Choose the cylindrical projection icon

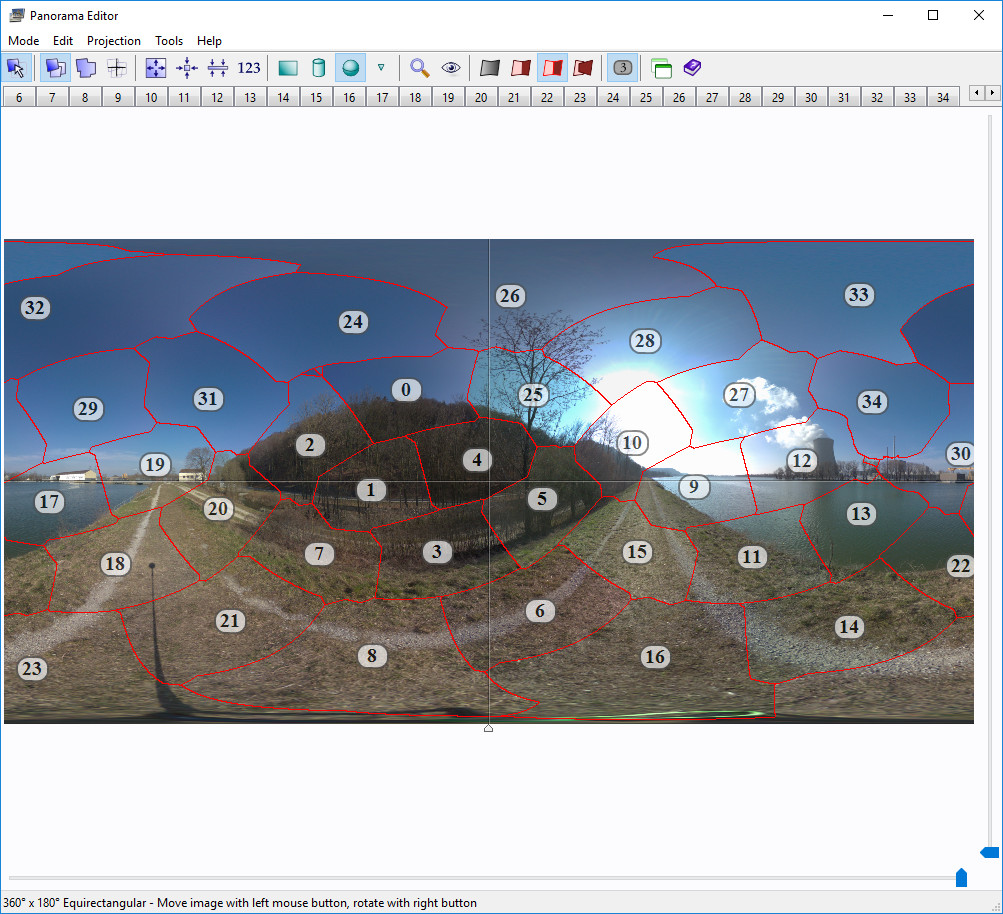[x=319, y=68]
